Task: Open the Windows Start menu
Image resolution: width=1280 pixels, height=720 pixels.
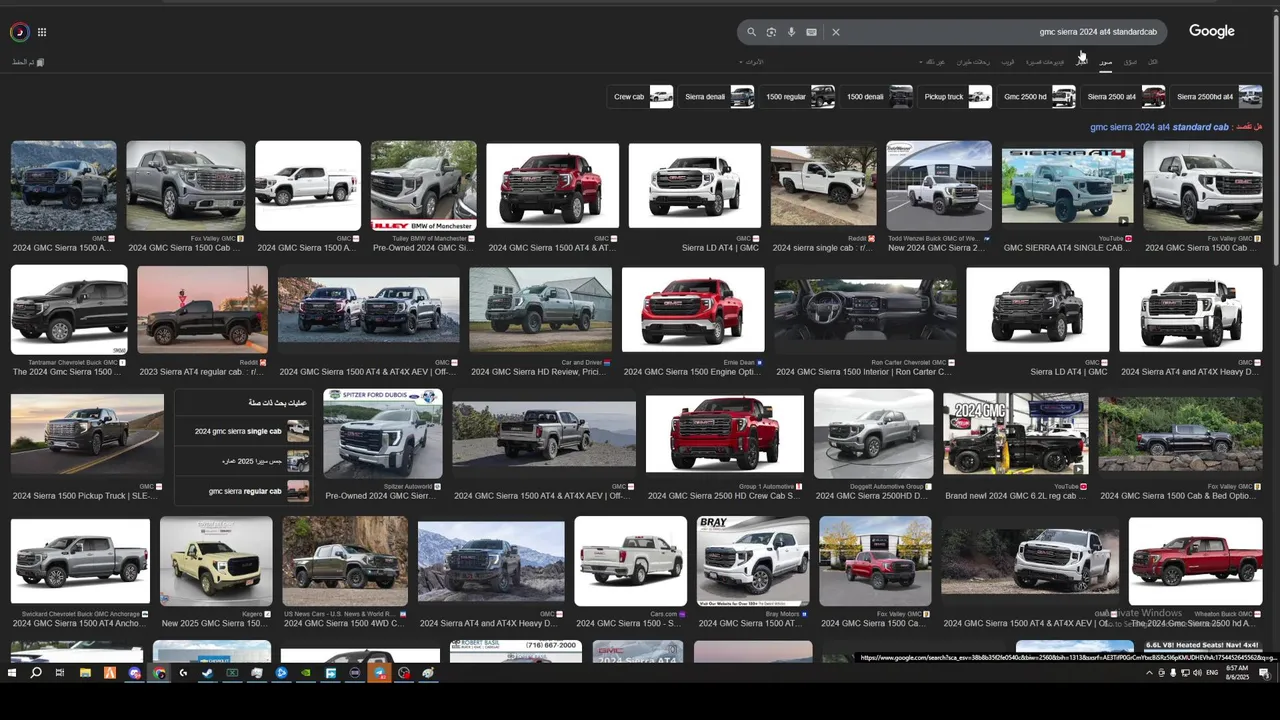Action: (x=12, y=673)
